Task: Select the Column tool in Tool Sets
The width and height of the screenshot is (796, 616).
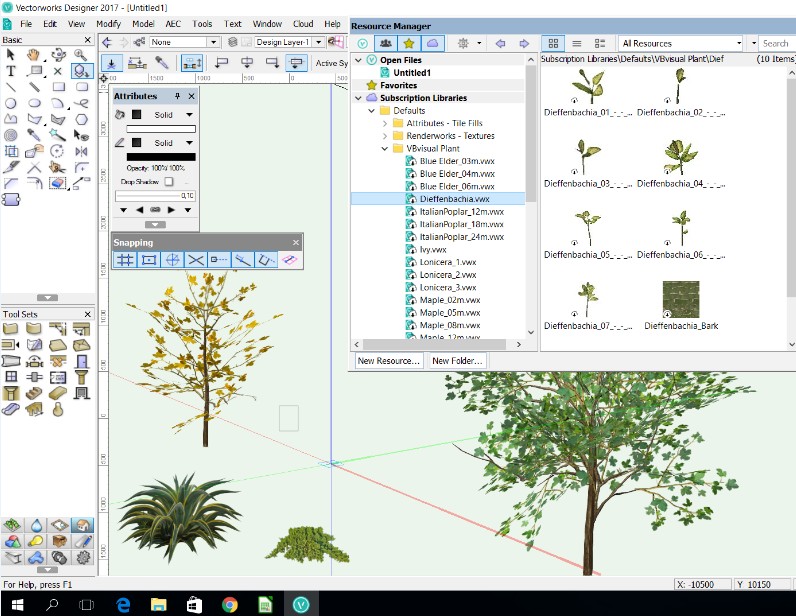Action: coord(82,376)
